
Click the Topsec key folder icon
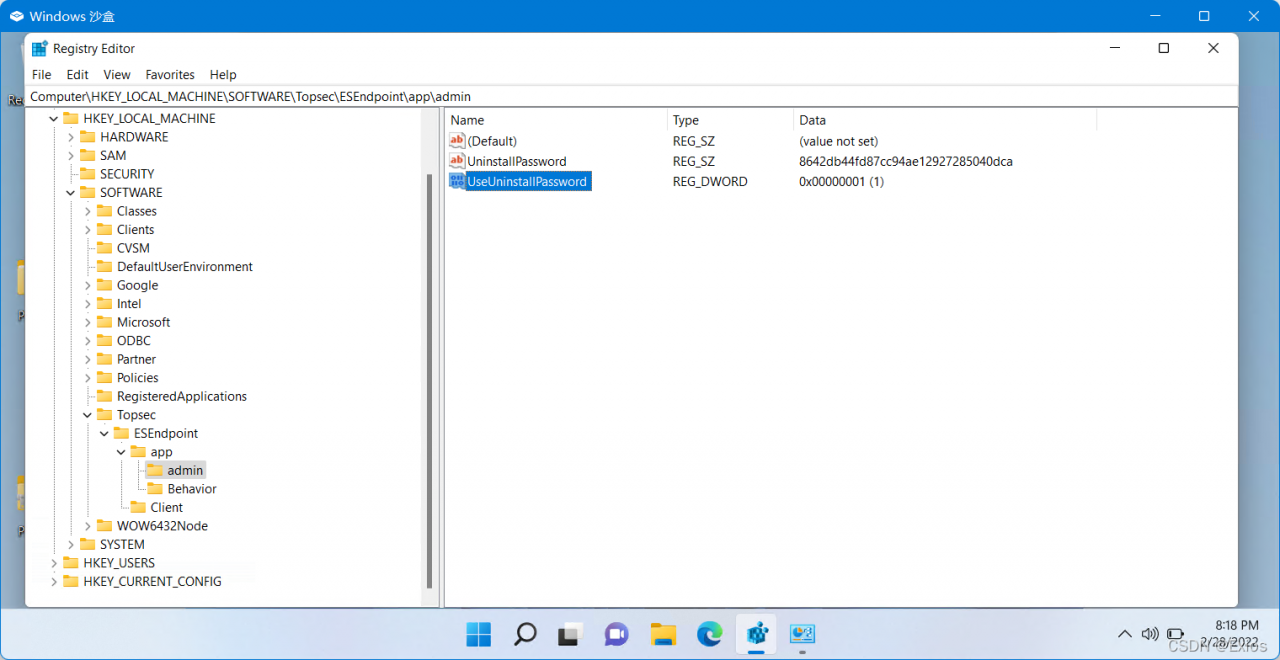105,415
